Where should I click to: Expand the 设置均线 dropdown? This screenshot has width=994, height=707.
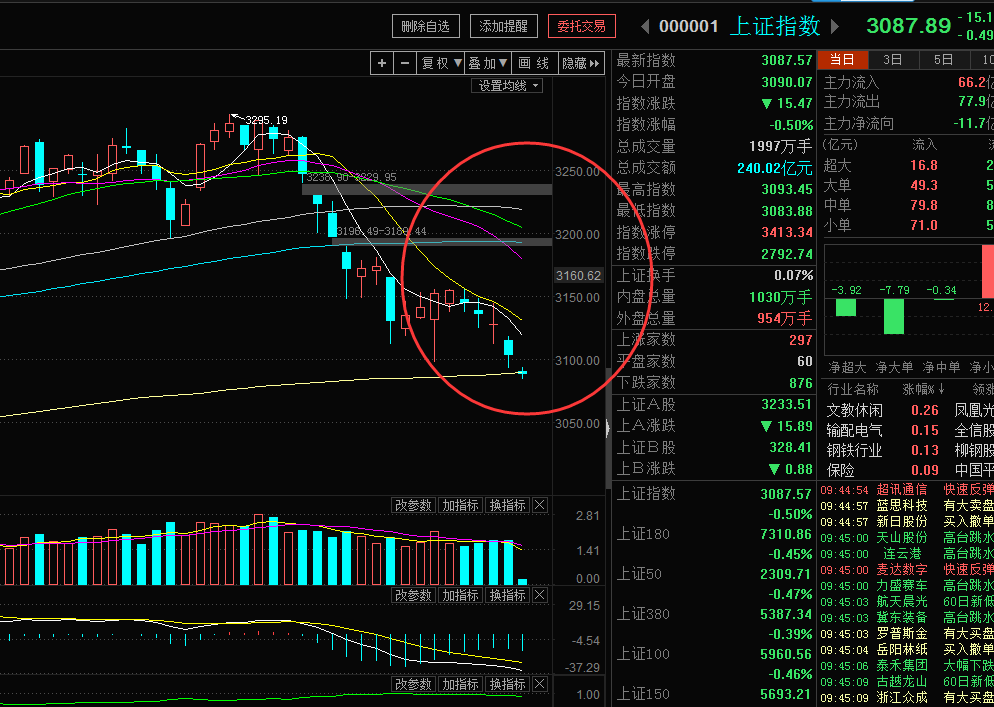point(507,86)
